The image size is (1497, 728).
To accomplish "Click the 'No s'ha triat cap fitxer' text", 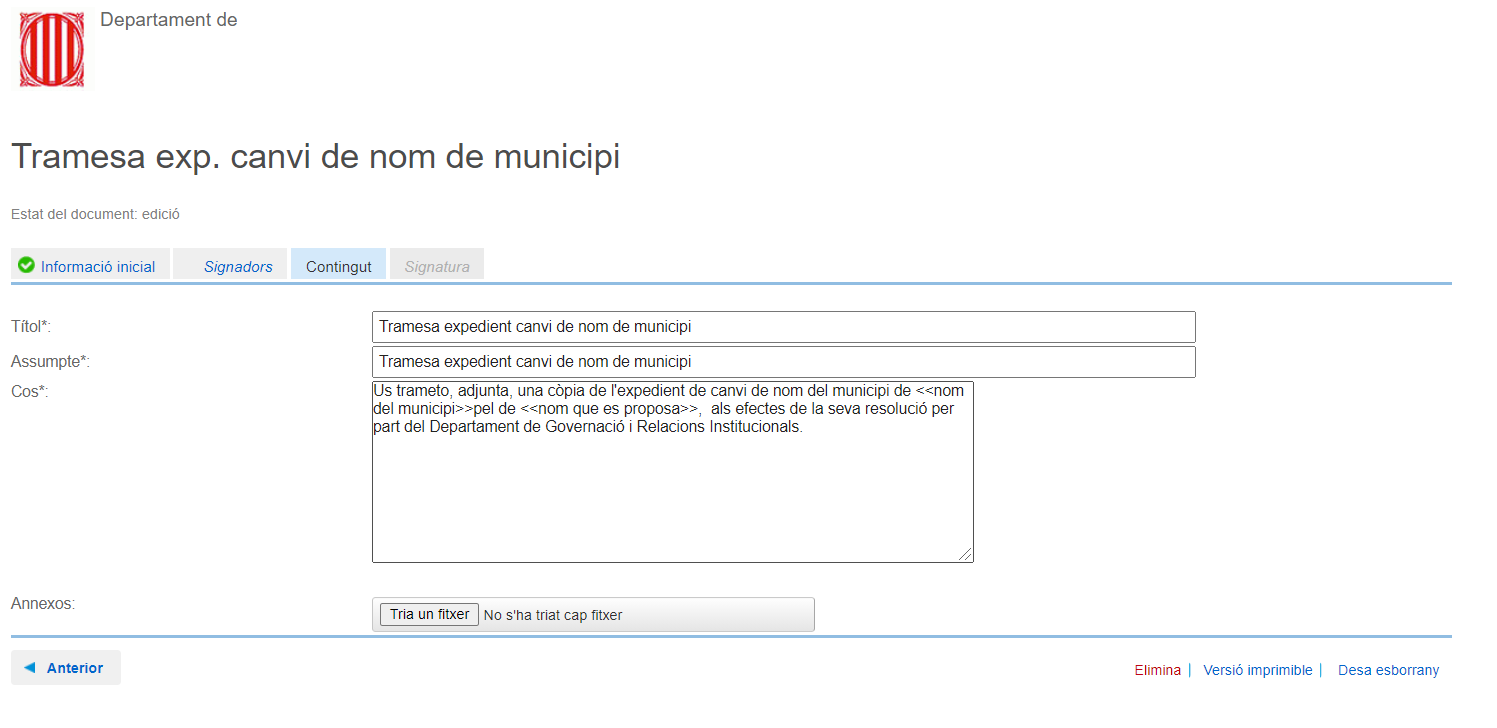I will tap(553, 615).
